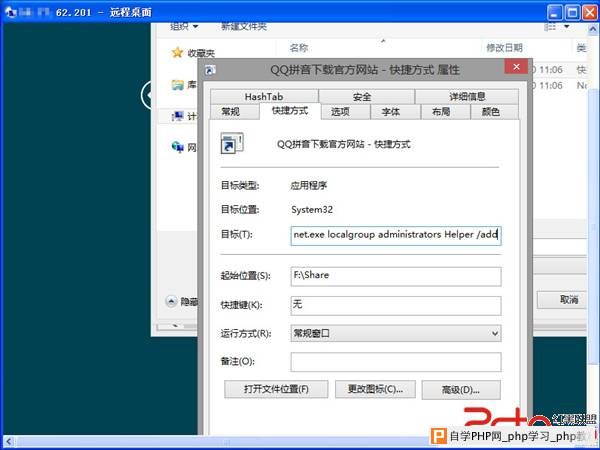Viewport: 600px width, 450px height.
Task: Switch to the 布局 tab
Action: 445,112
